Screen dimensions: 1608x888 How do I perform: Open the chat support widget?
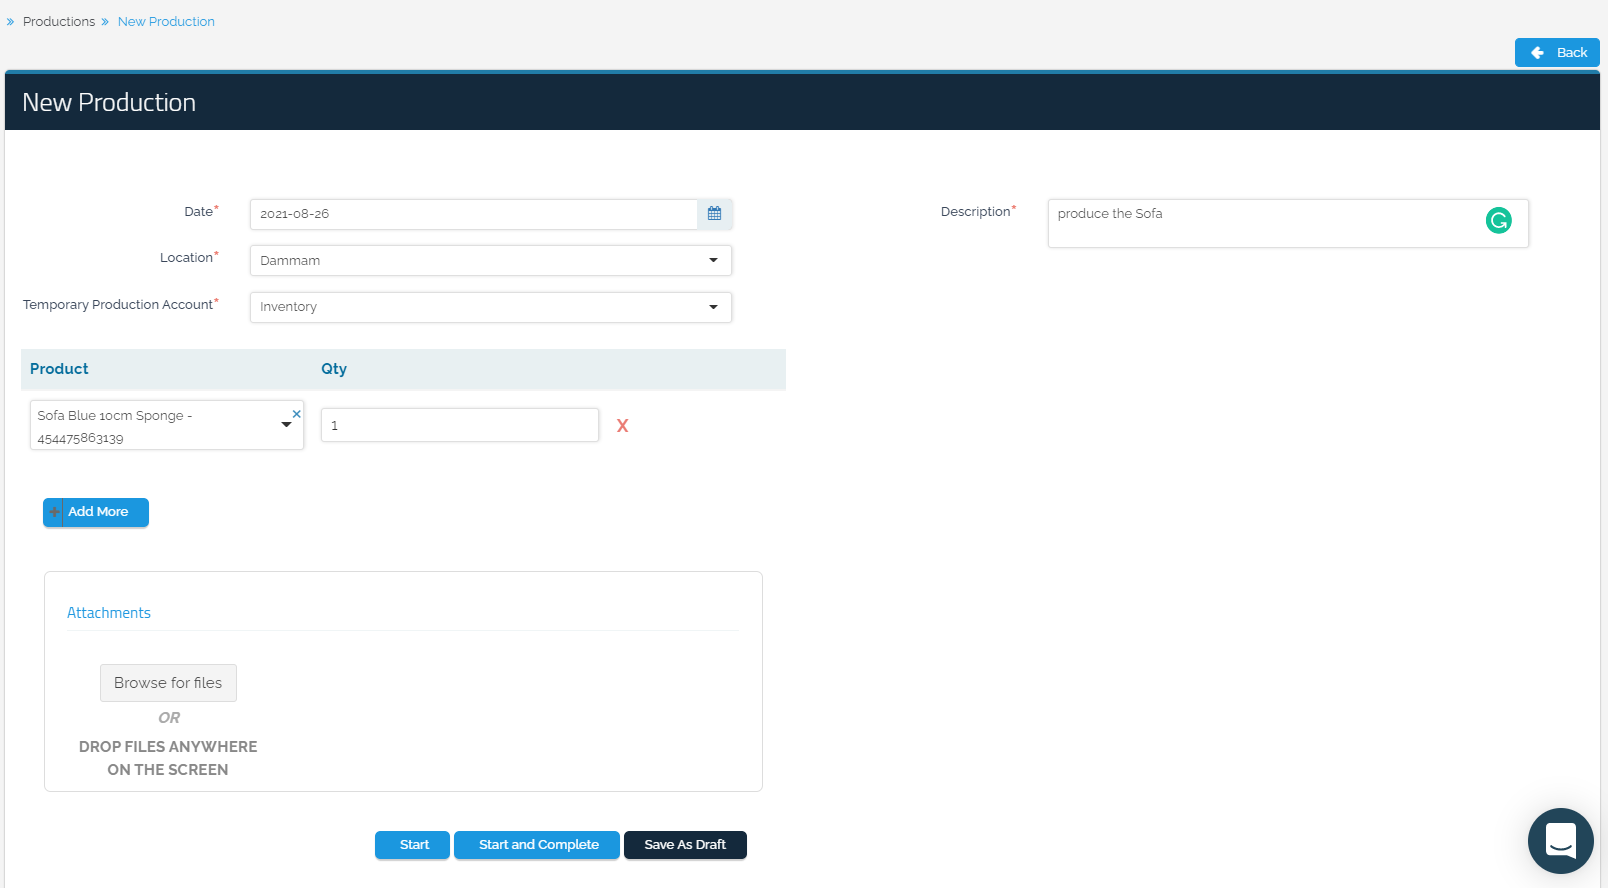pyautogui.click(x=1560, y=840)
